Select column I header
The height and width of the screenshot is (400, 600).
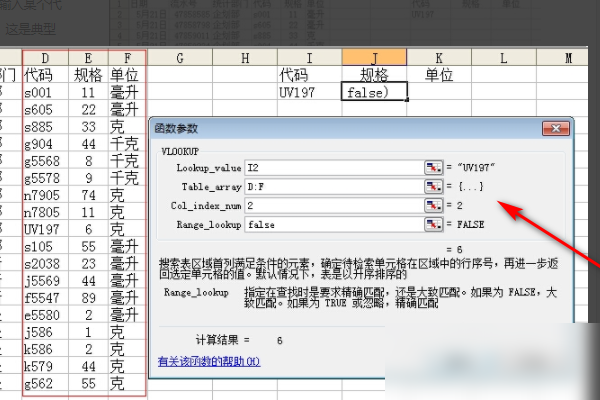[x=310, y=58]
